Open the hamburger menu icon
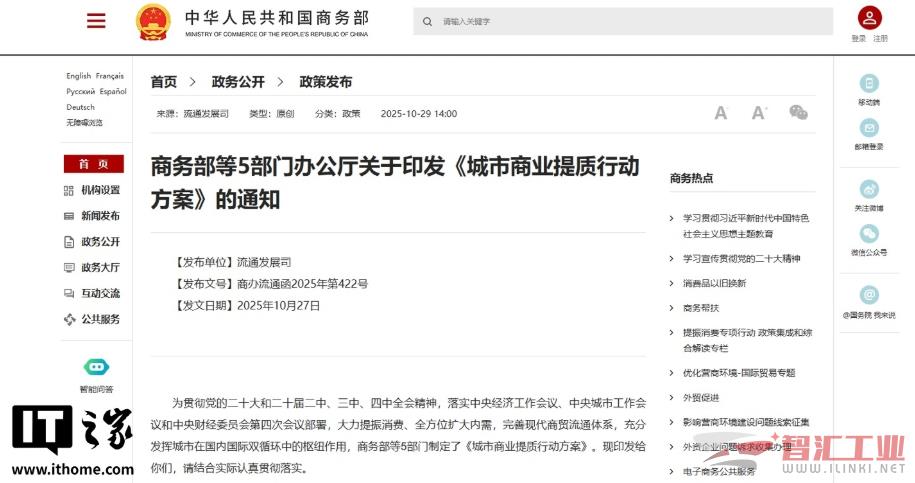Screen dimensions: 915x483 coord(96,21)
